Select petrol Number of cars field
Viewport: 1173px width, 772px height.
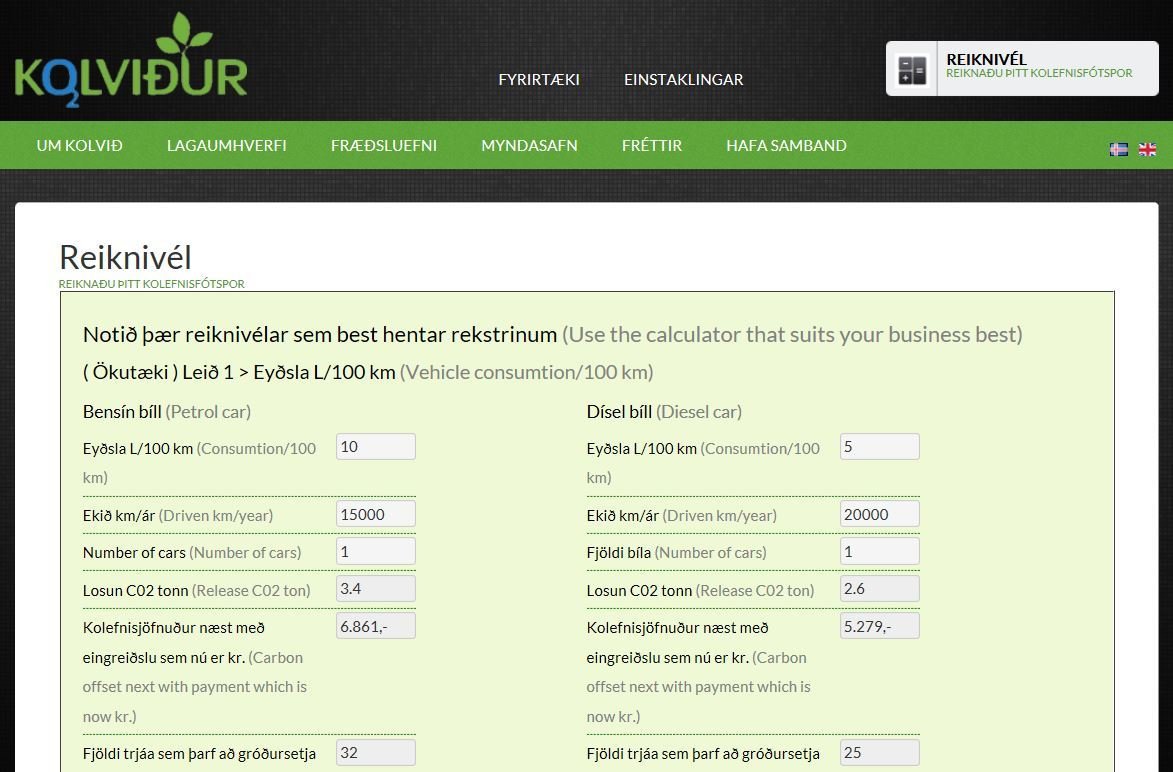(x=375, y=551)
